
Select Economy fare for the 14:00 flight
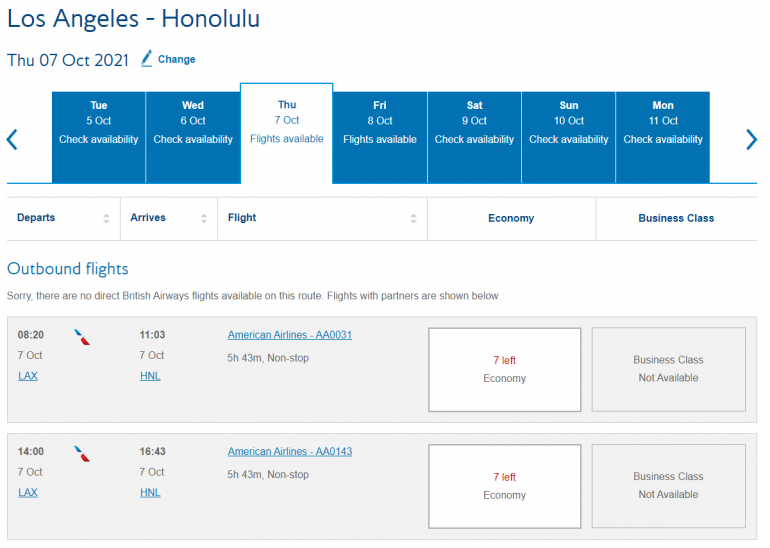[504, 486]
